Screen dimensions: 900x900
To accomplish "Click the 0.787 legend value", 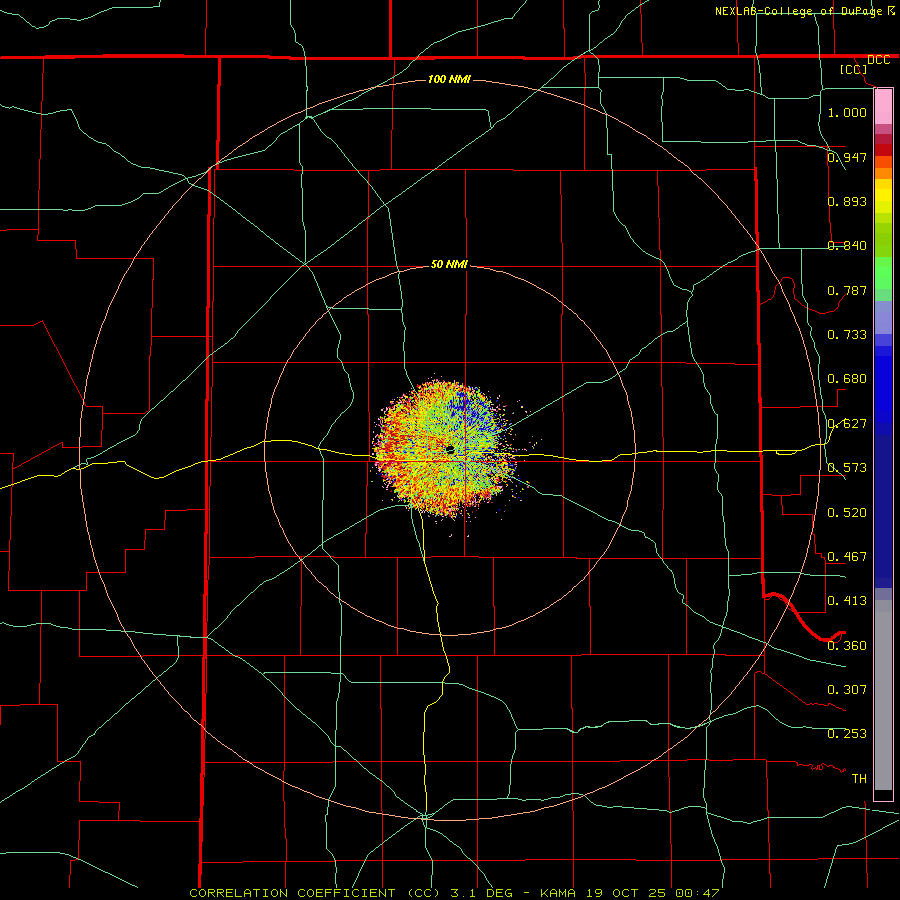I will coord(847,290).
